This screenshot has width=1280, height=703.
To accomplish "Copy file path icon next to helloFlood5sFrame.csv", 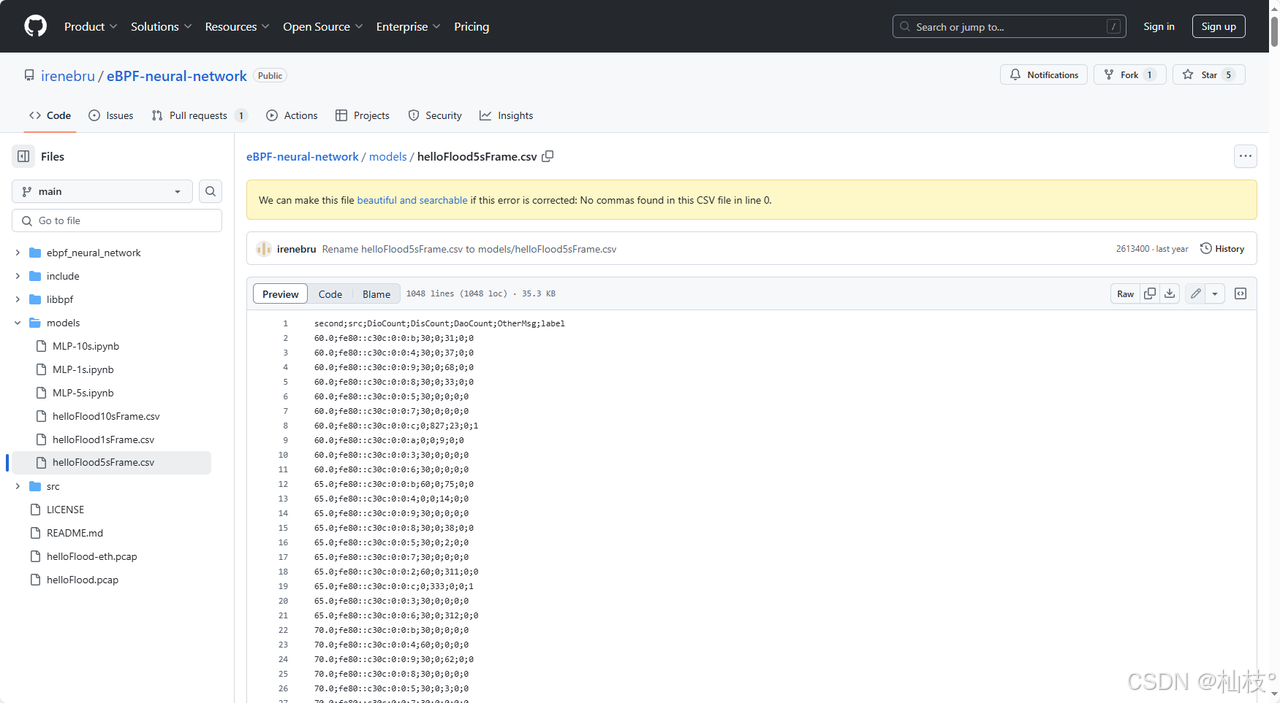I will [x=548, y=156].
